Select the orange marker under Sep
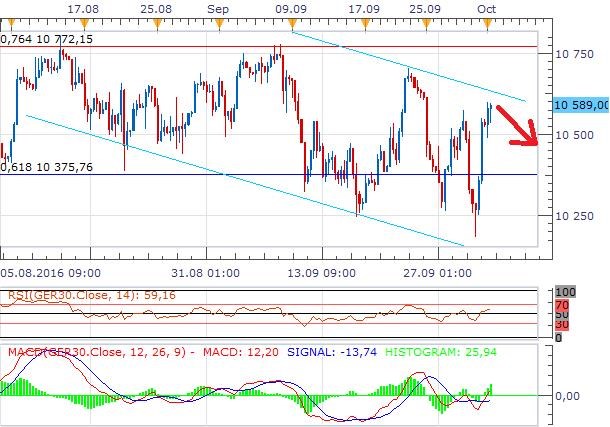 tap(218, 20)
